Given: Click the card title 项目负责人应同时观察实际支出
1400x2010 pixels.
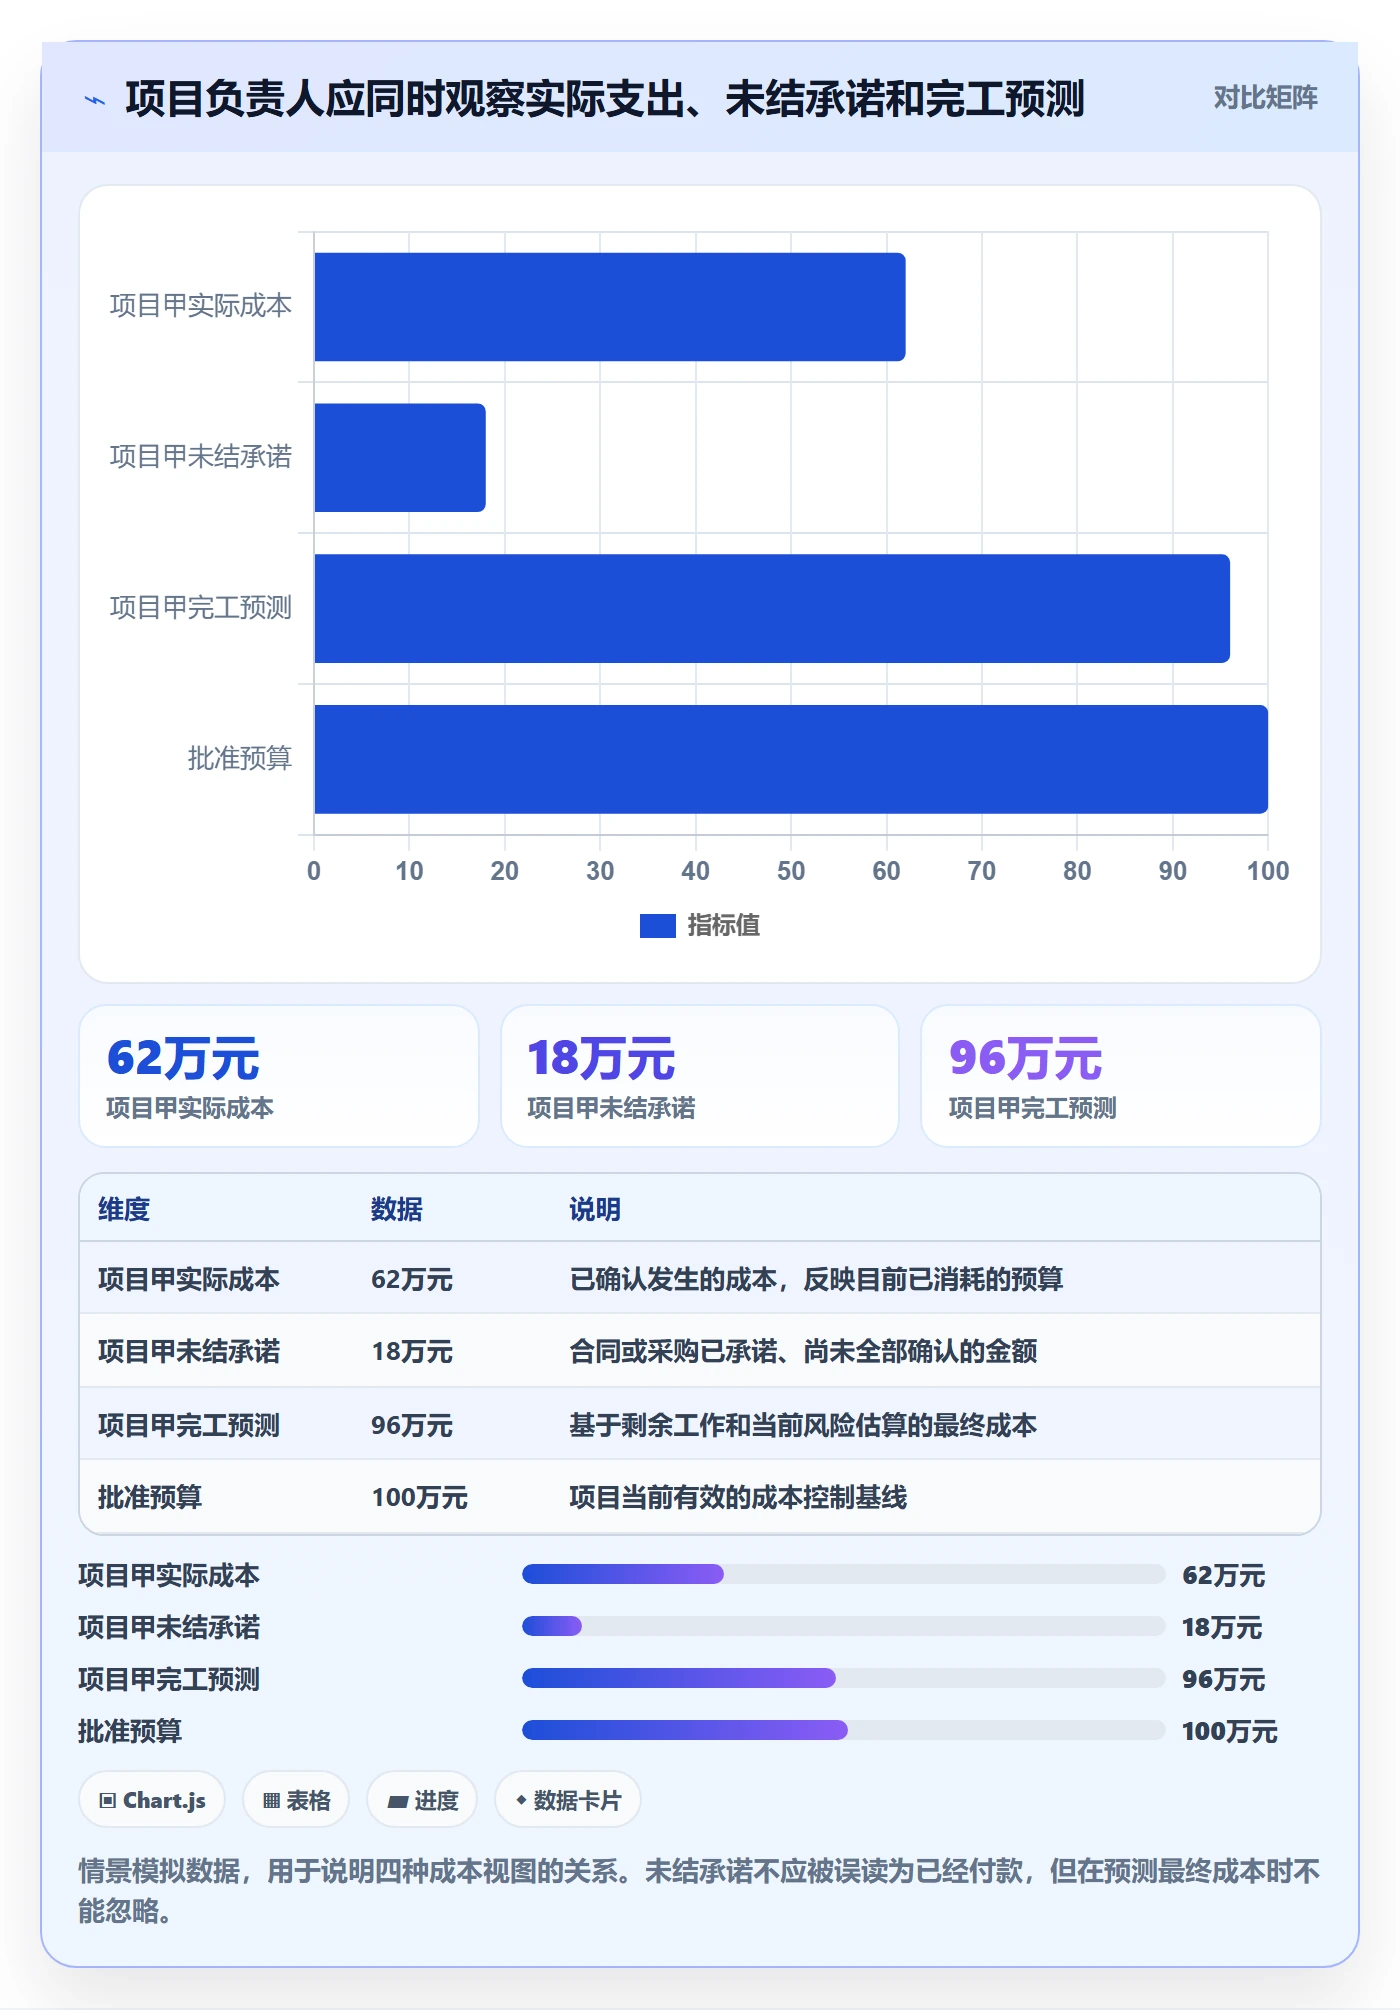Looking at the screenshot, I should coord(605,99).
